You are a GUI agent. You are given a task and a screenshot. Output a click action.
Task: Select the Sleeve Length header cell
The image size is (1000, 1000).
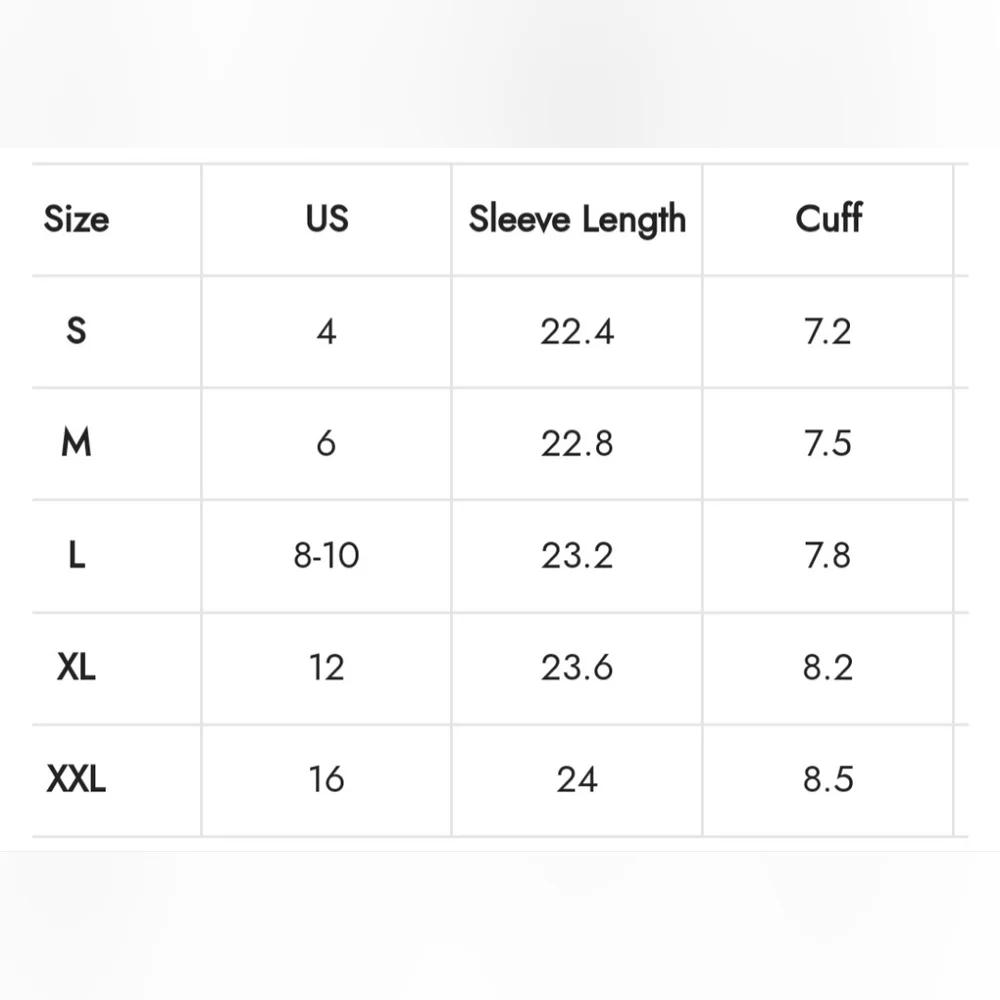577,220
